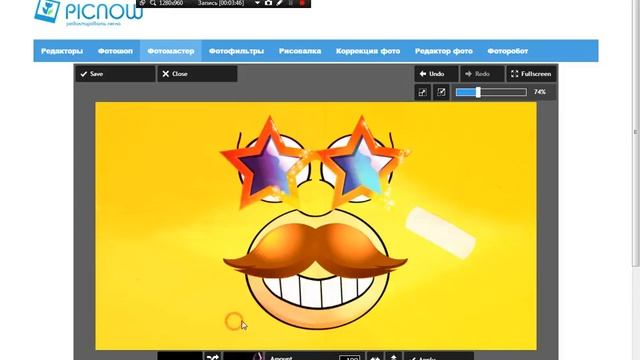Pause recording on the recorder bar
This screenshot has width=640, height=360.
[x=291, y=3]
